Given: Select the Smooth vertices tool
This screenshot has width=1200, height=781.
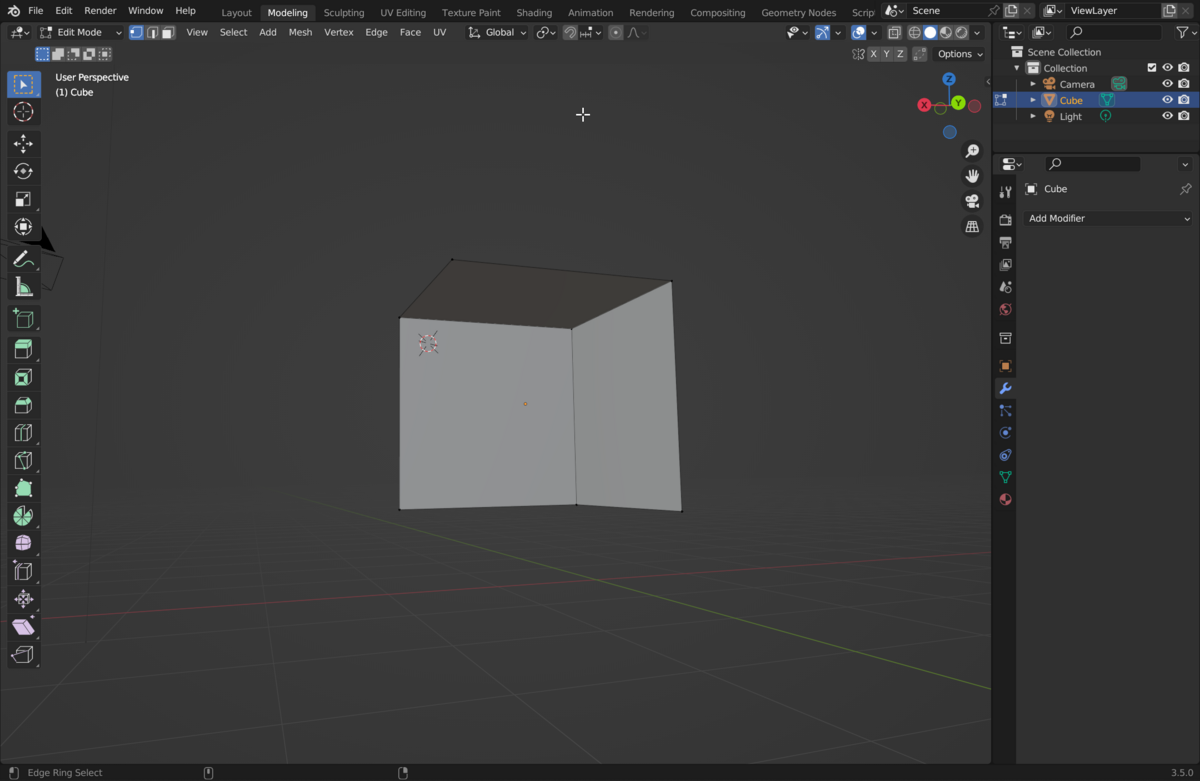Looking at the screenshot, I should click(23, 543).
